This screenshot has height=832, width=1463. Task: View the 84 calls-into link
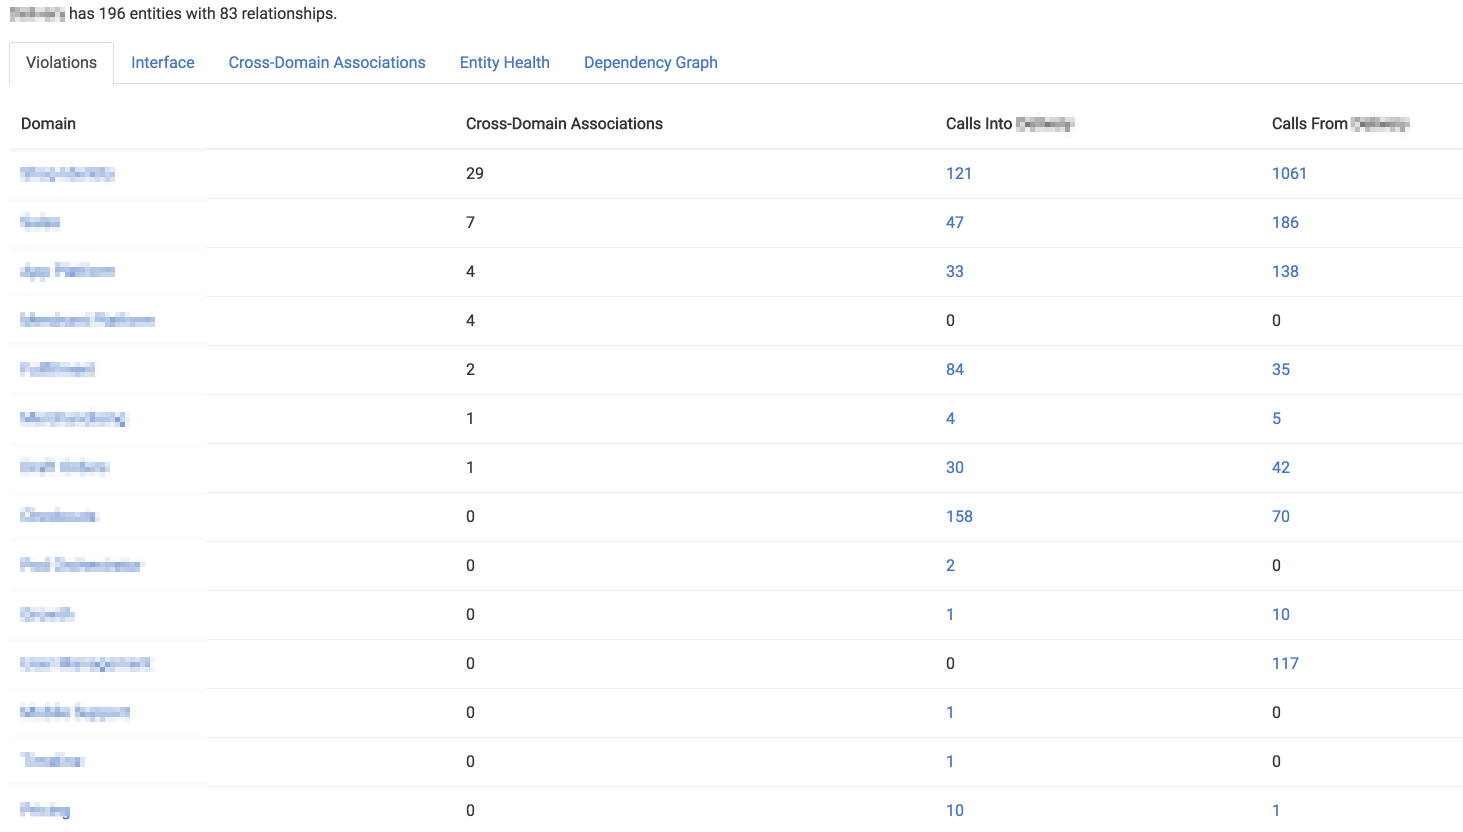click(955, 369)
